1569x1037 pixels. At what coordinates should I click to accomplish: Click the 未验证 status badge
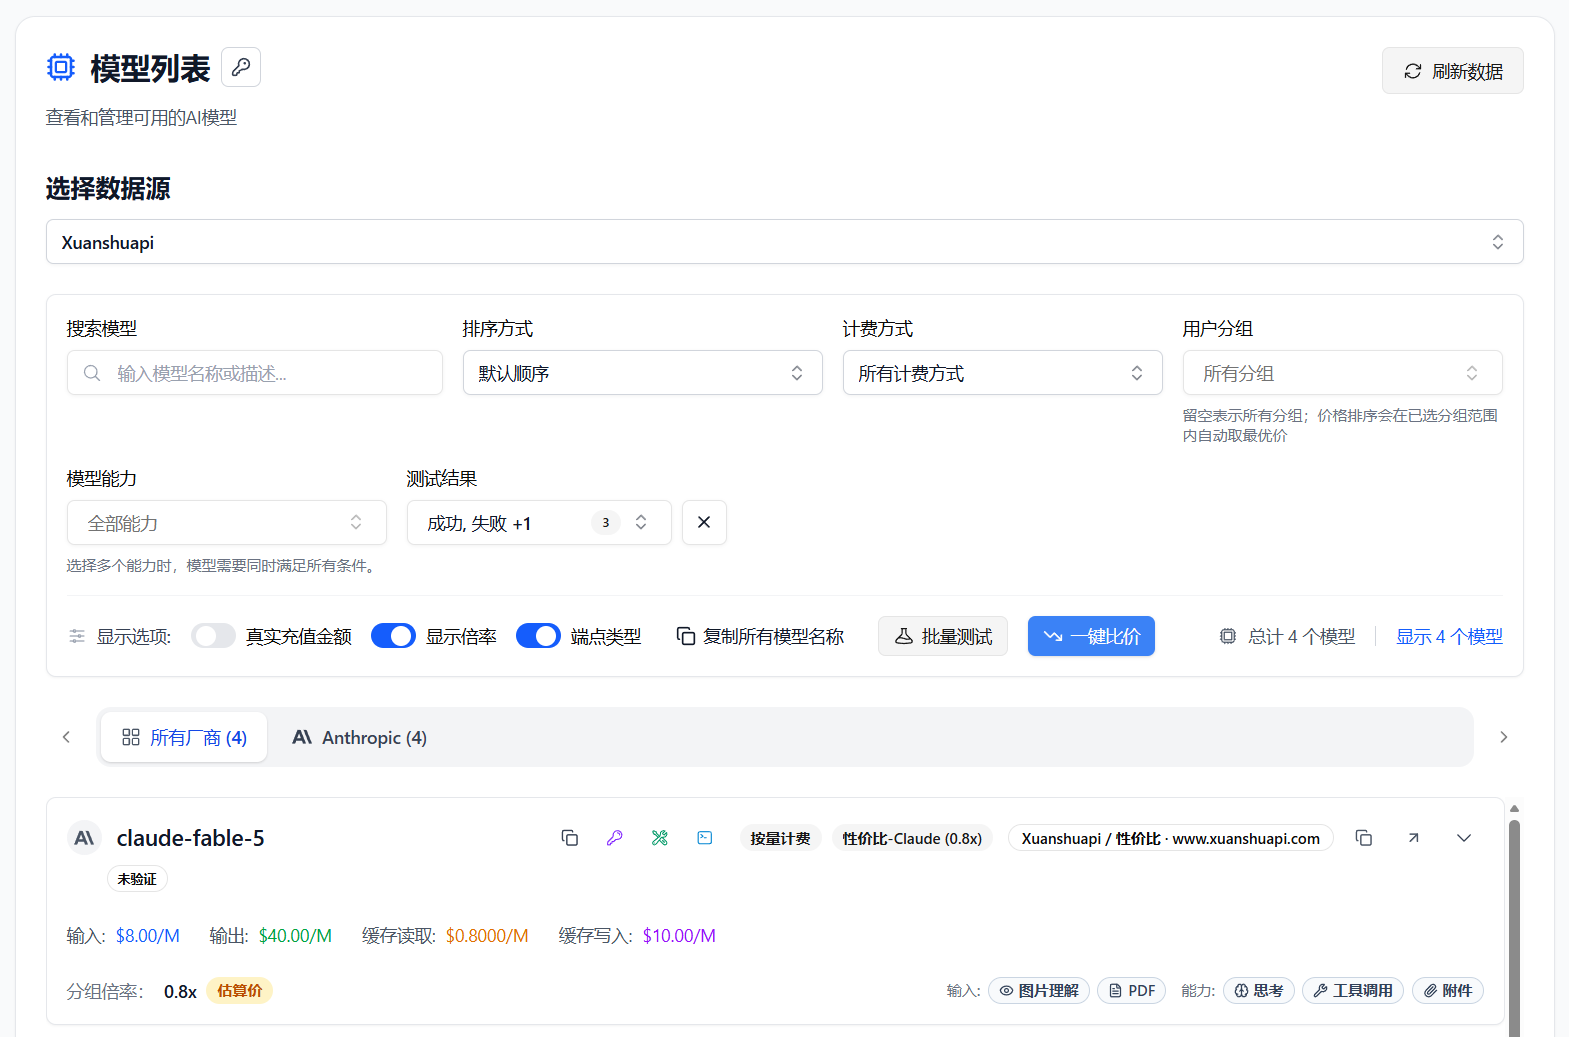(x=137, y=879)
